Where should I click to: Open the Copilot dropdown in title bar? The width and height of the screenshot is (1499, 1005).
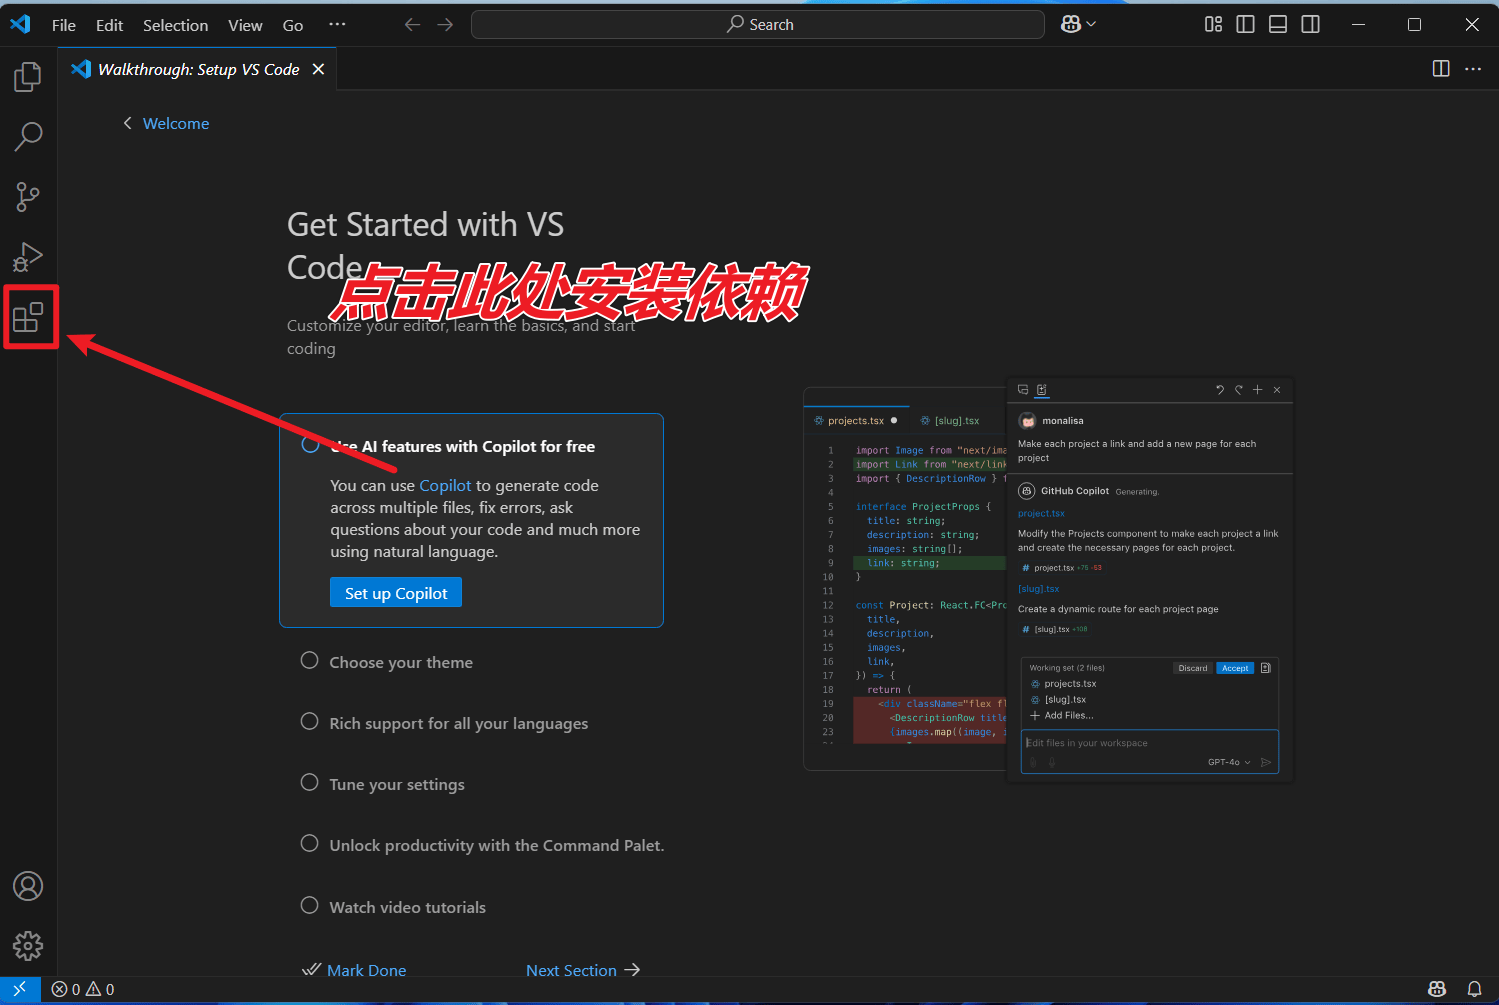[1078, 25]
